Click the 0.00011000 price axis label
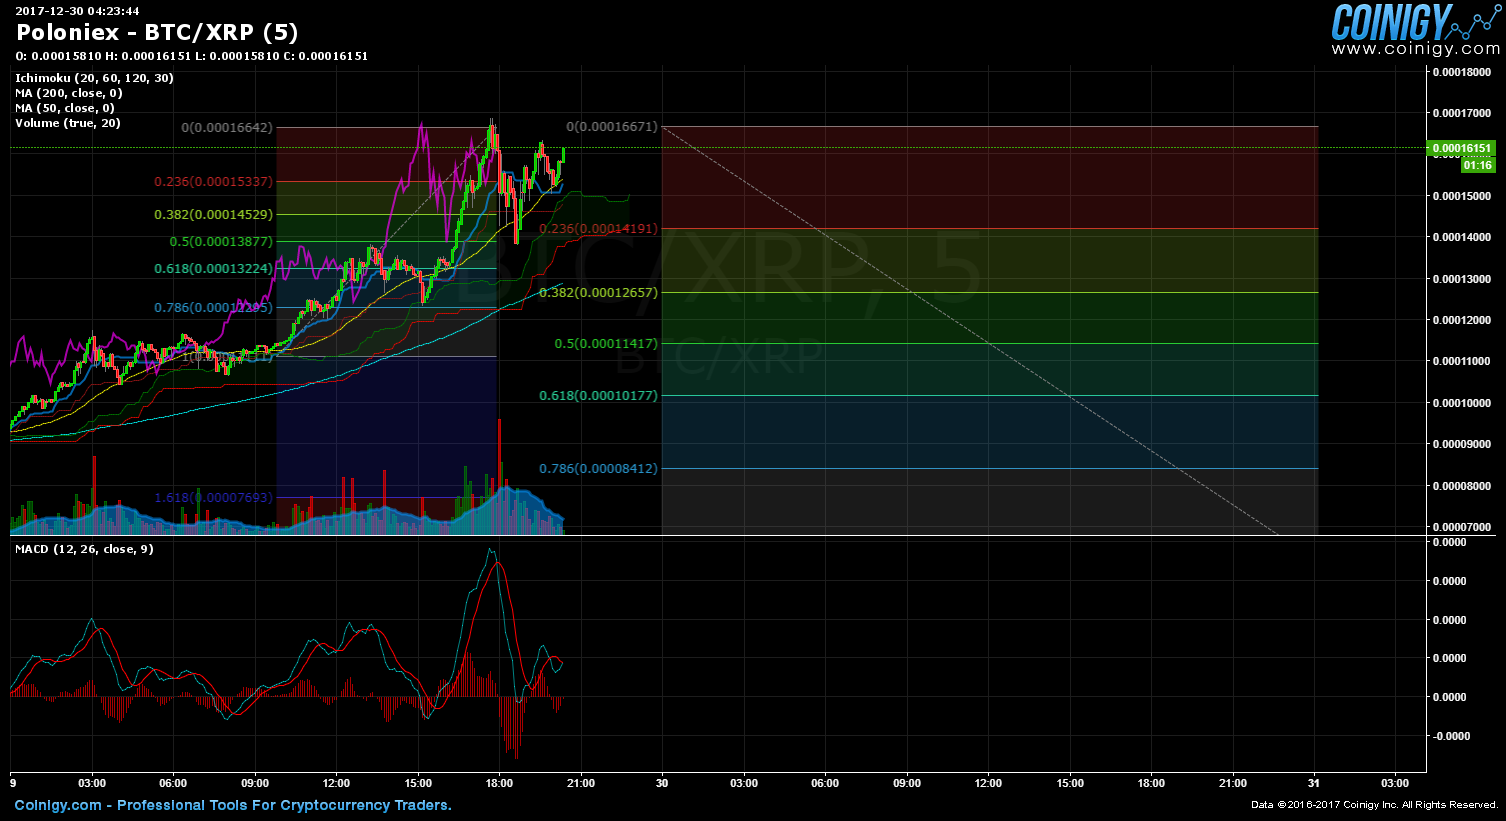Image resolution: width=1506 pixels, height=821 pixels. [1461, 361]
